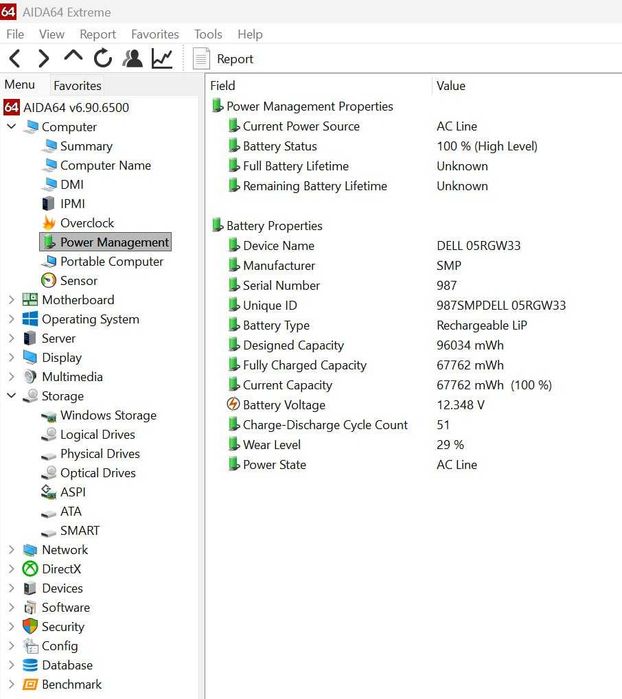Click the Overclock flame icon
Image resolution: width=622 pixels, height=699 pixels.
click(49, 222)
